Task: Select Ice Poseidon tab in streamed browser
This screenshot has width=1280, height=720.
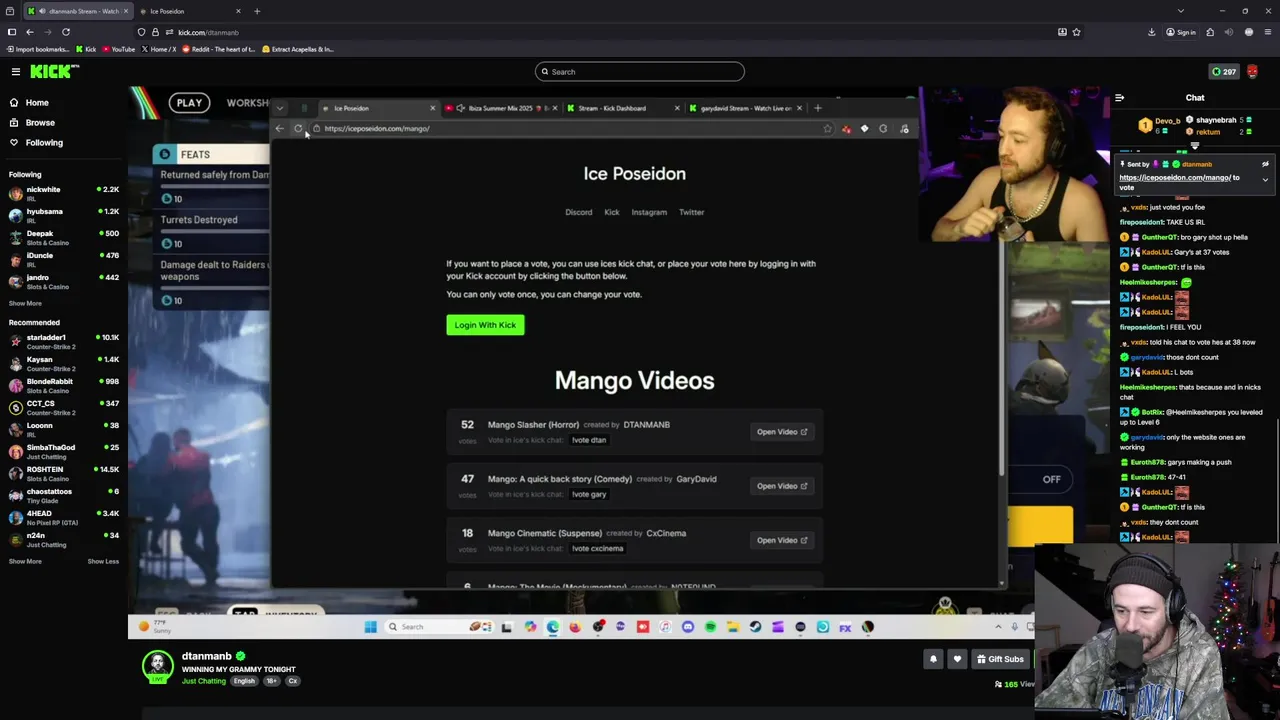Action: (378, 108)
